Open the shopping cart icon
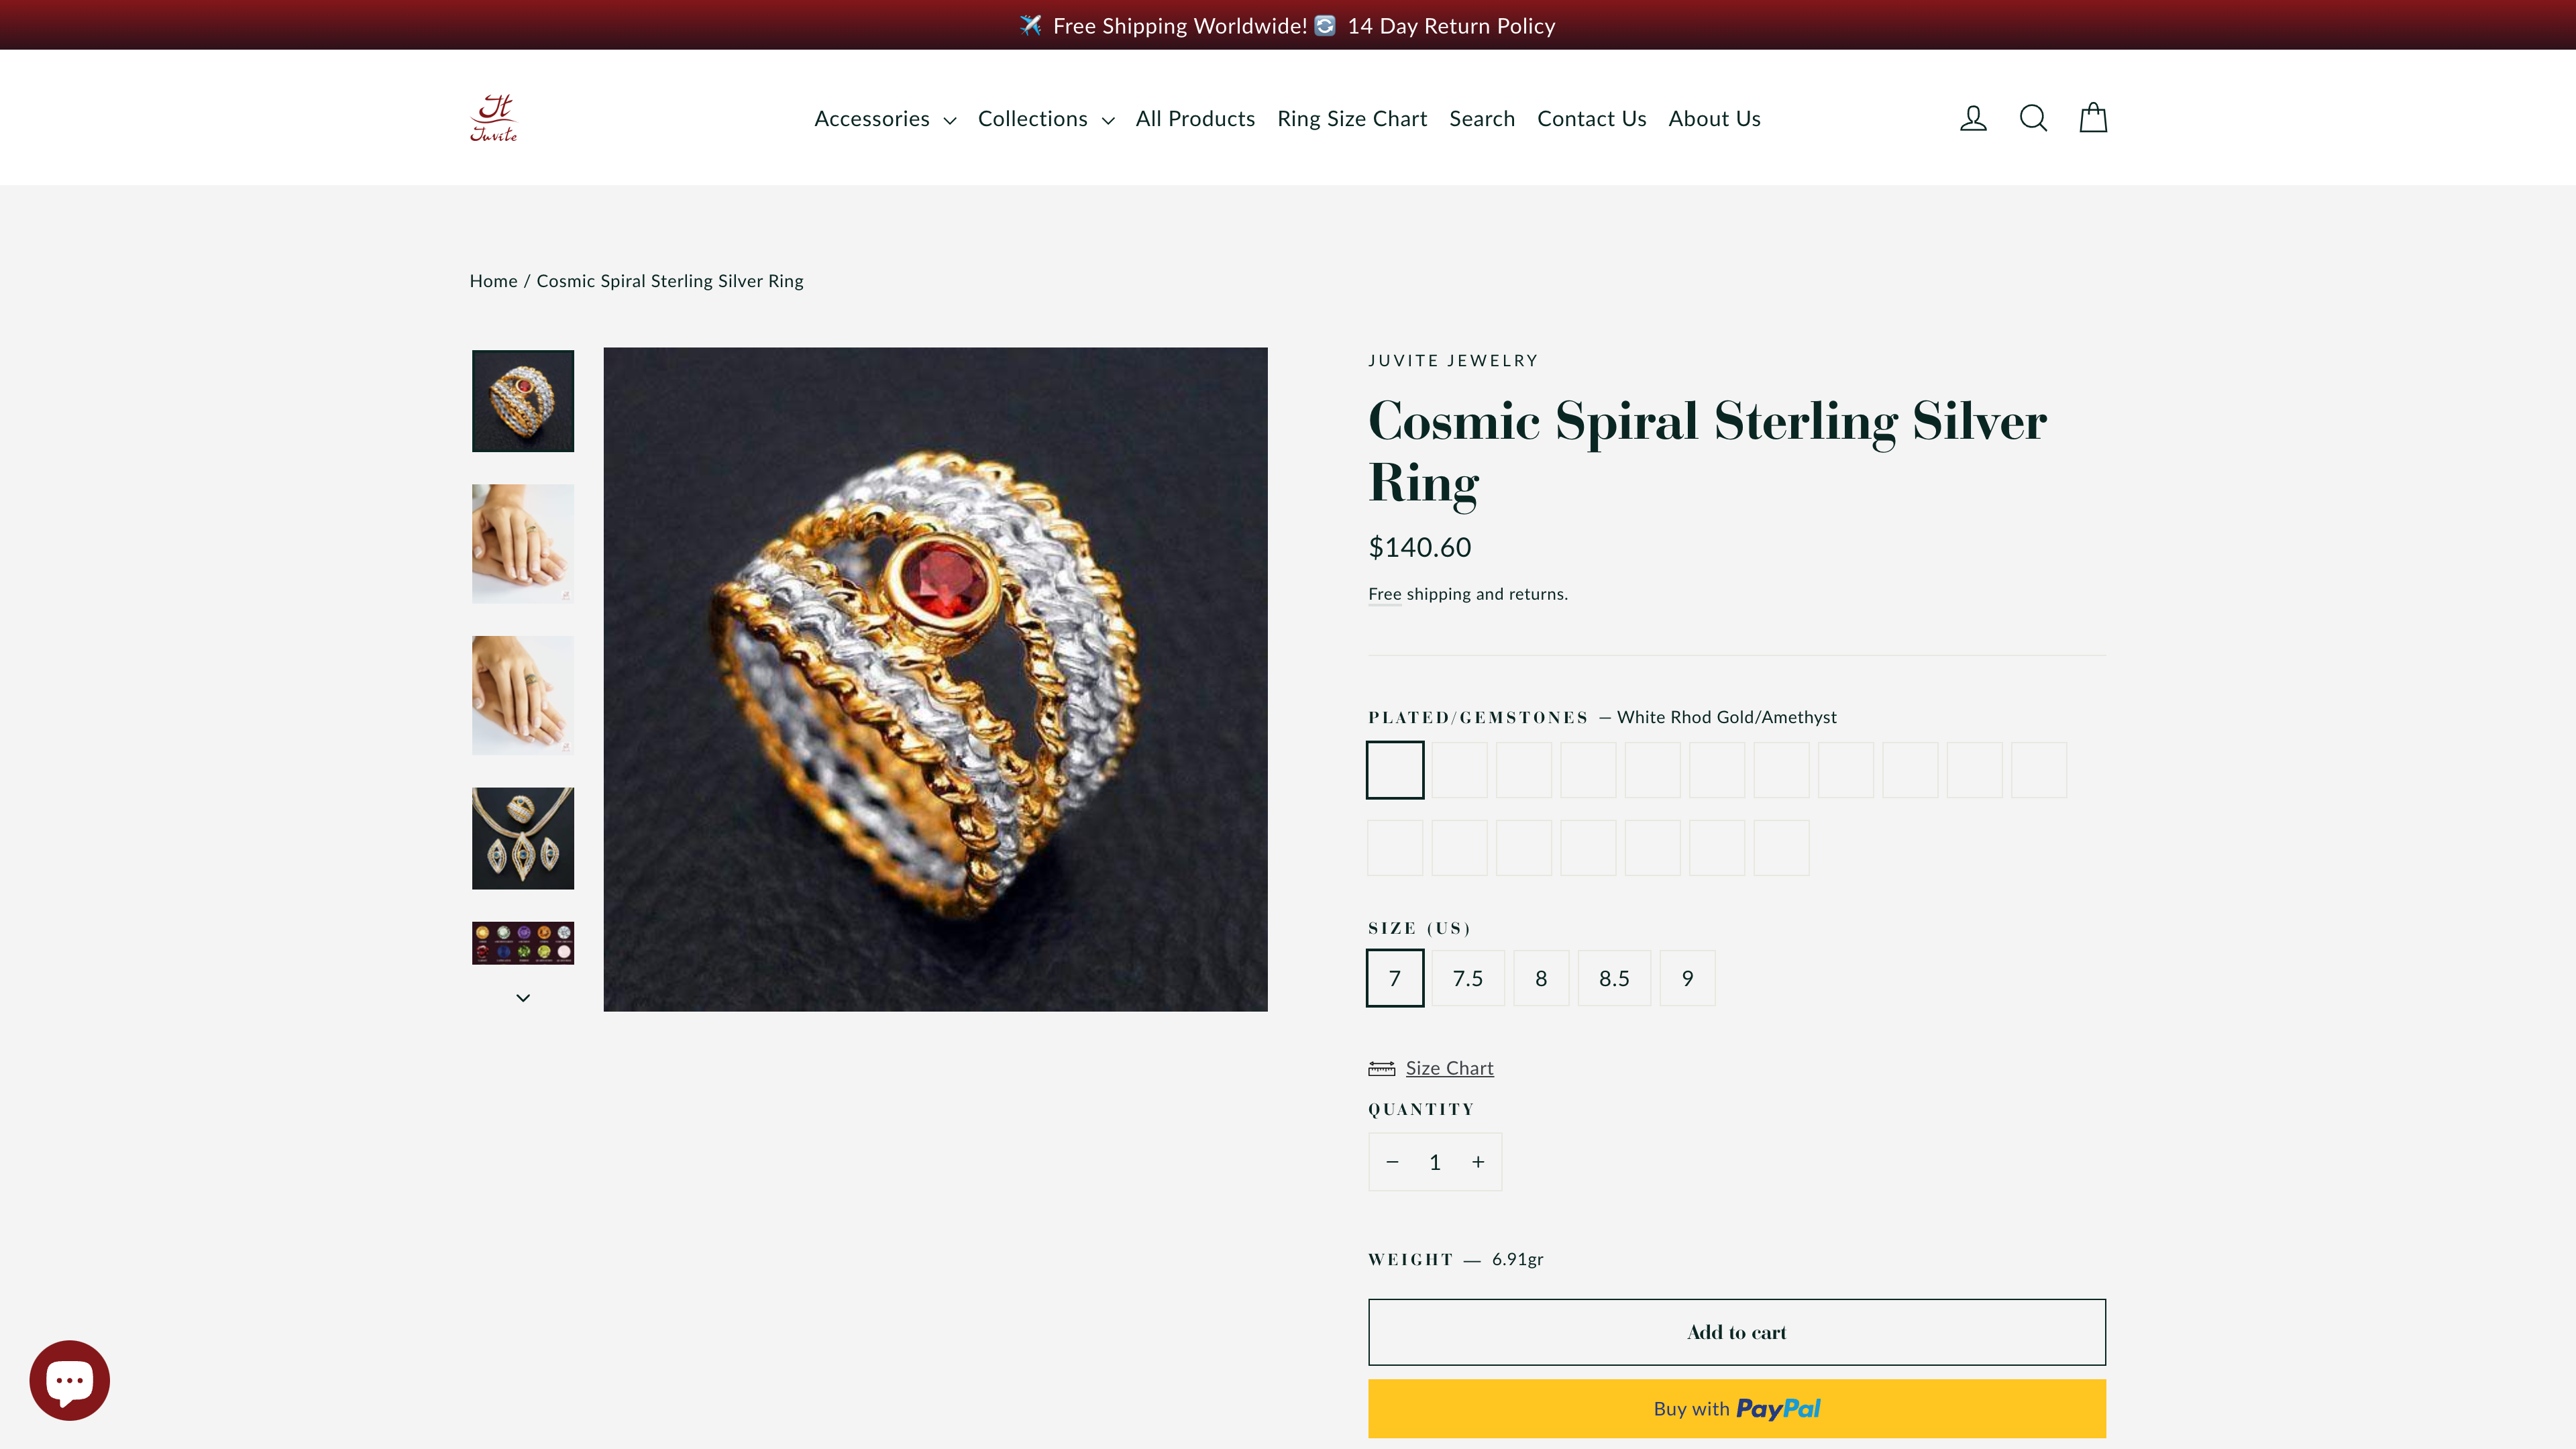The image size is (2576, 1449). 2092,117
